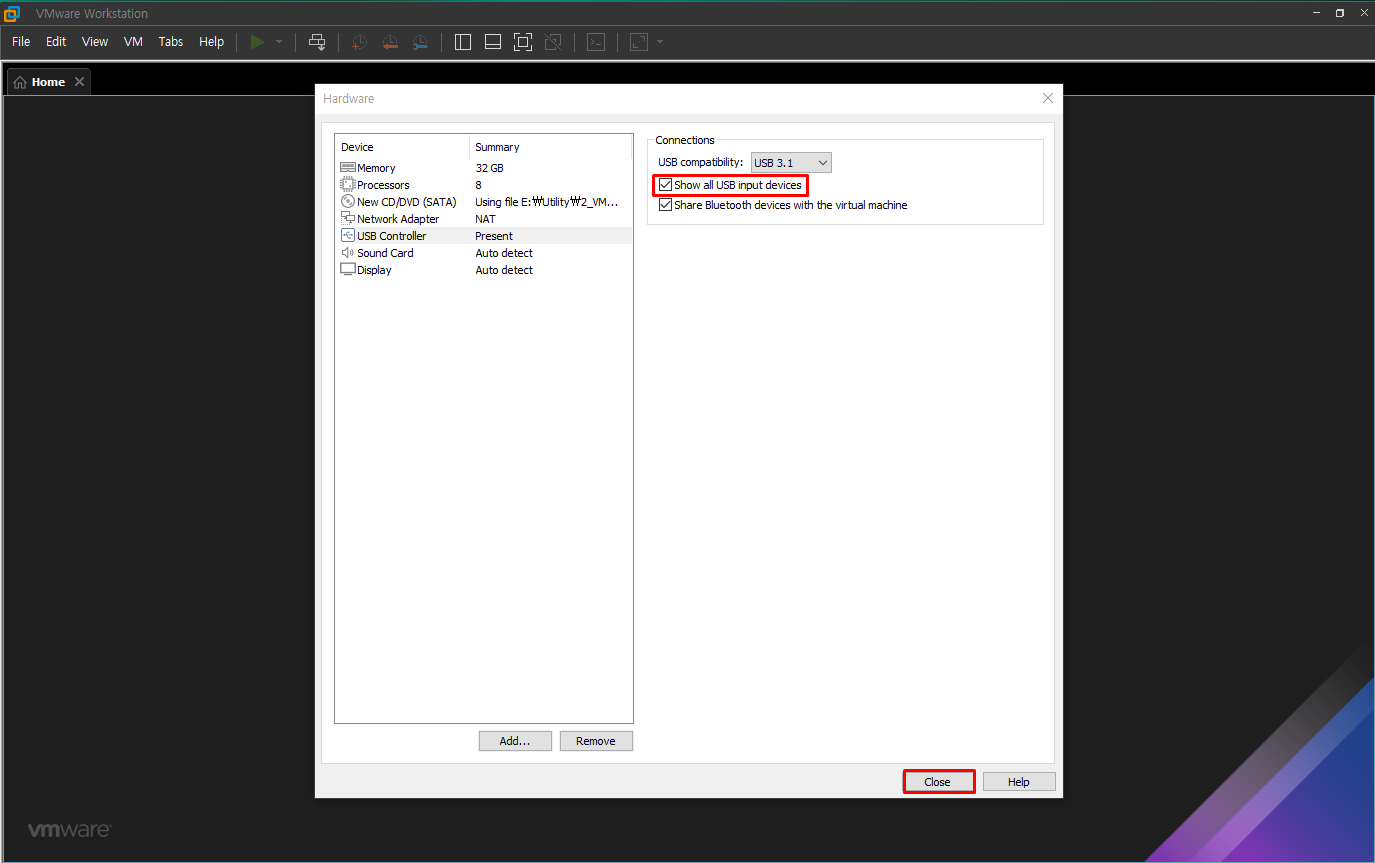This screenshot has height=863, width=1375.
Task: Click the 'Present' USB summary value
Action: pos(494,236)
